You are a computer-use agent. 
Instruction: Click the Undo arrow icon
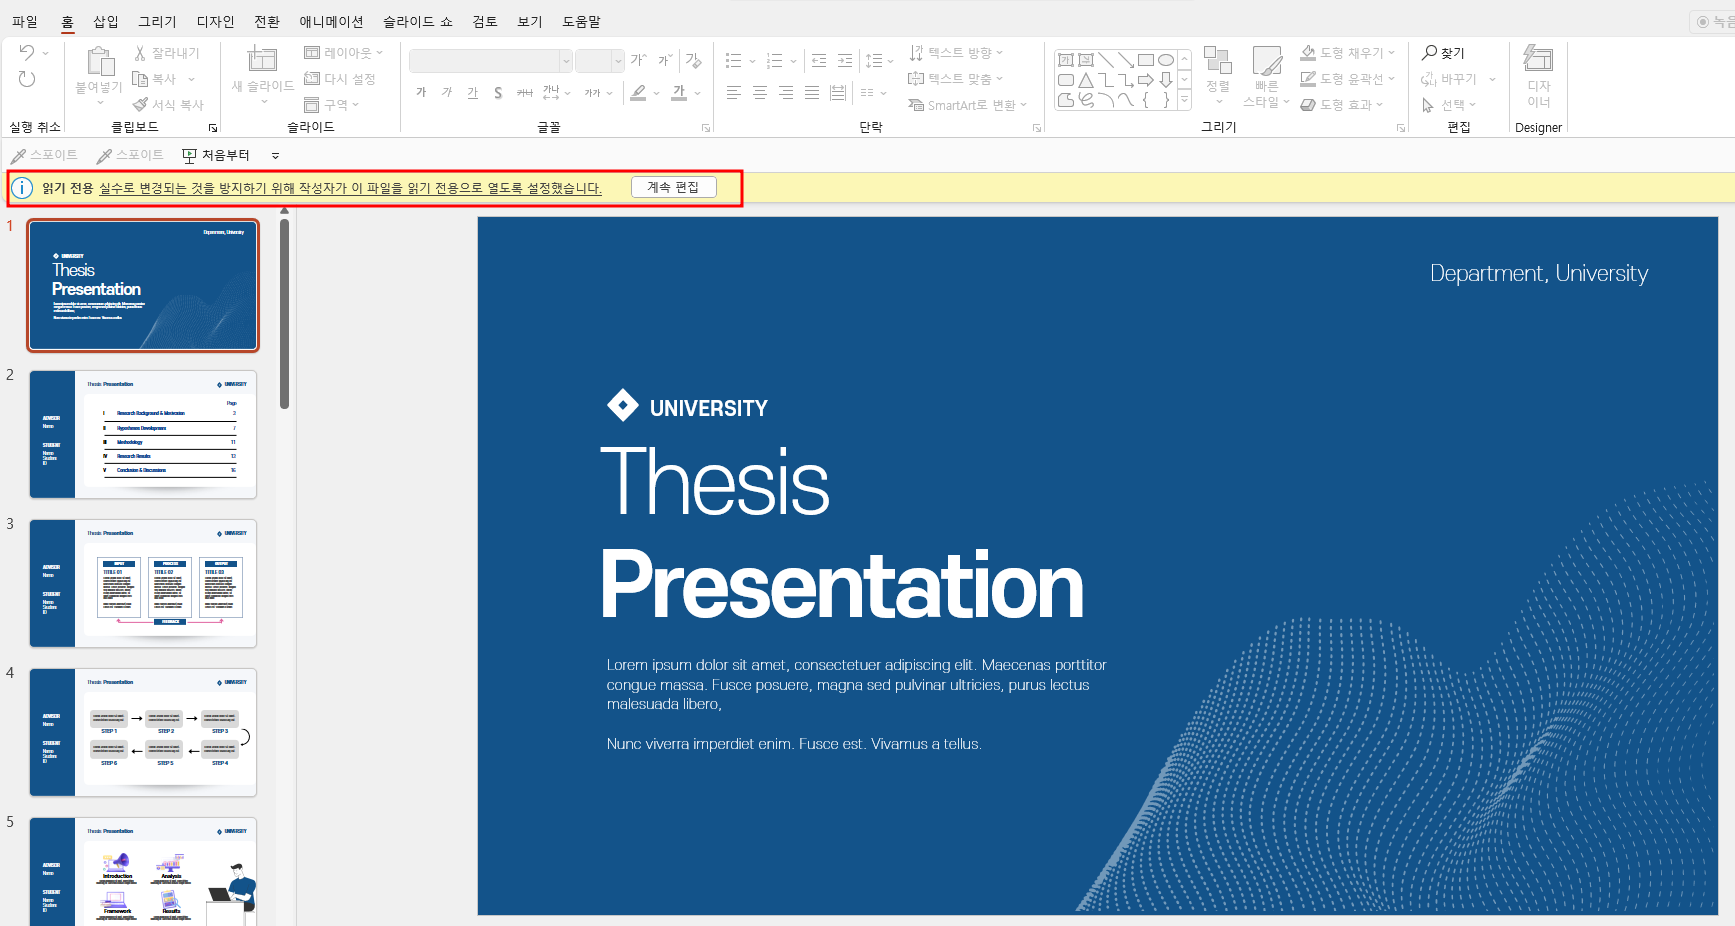27,52
